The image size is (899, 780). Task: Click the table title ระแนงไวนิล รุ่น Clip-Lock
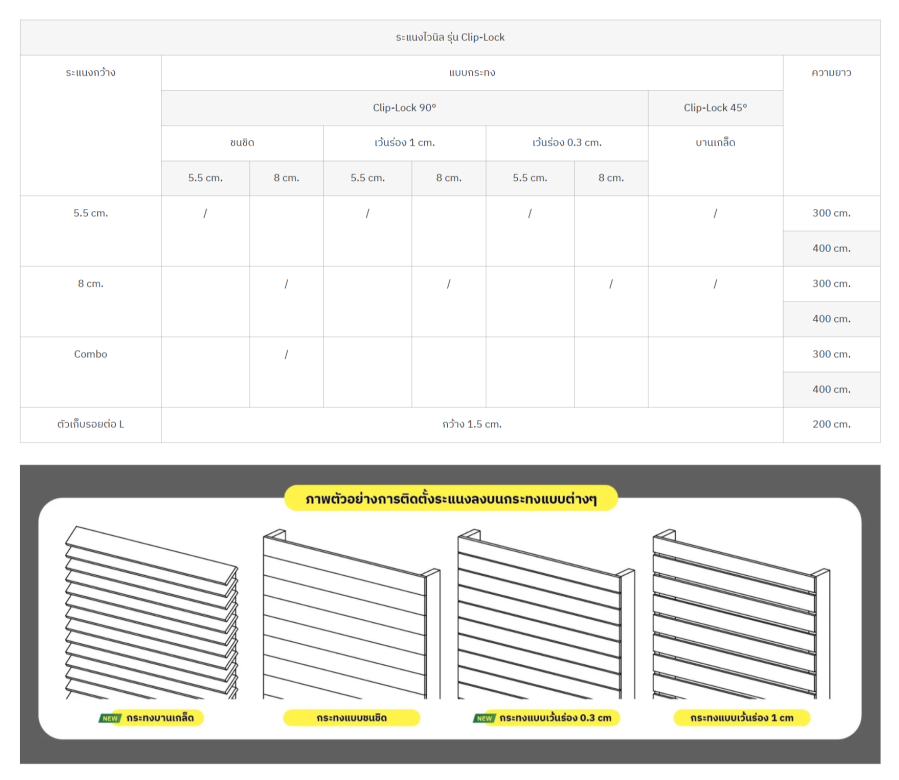[x=450, y=37]
